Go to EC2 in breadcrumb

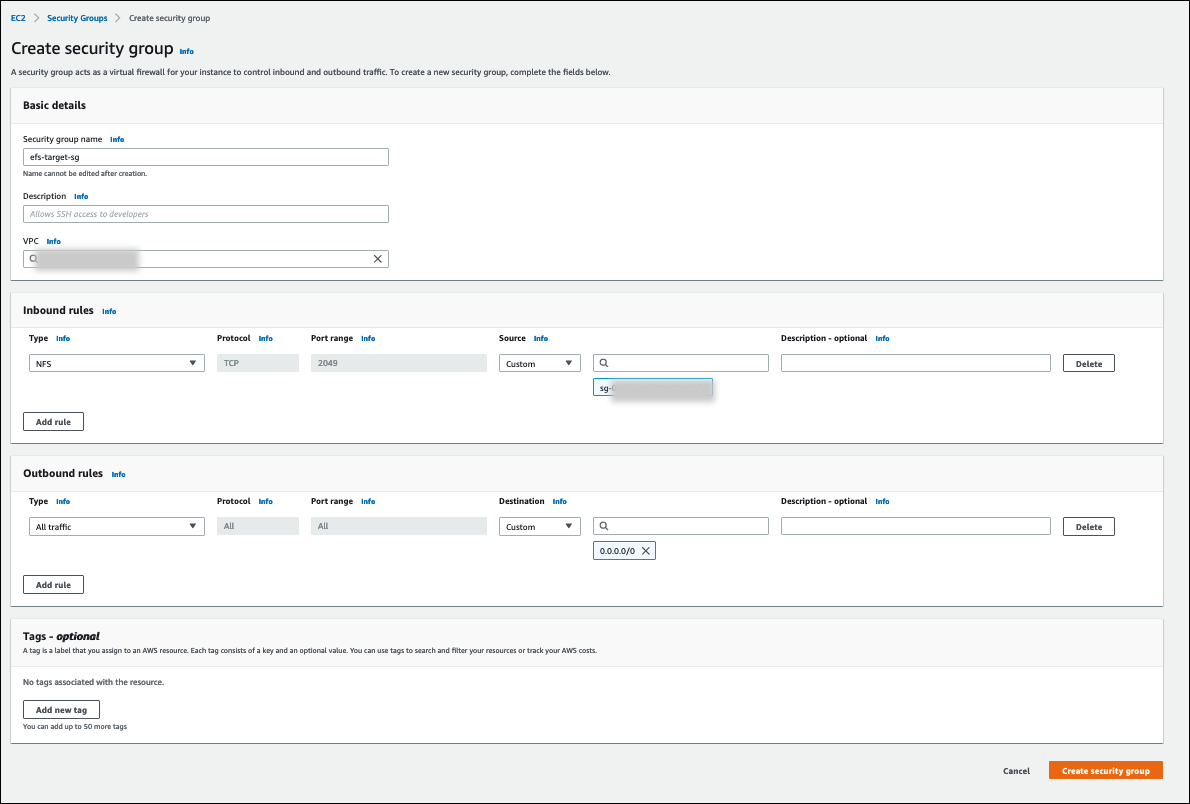[18, 18]
